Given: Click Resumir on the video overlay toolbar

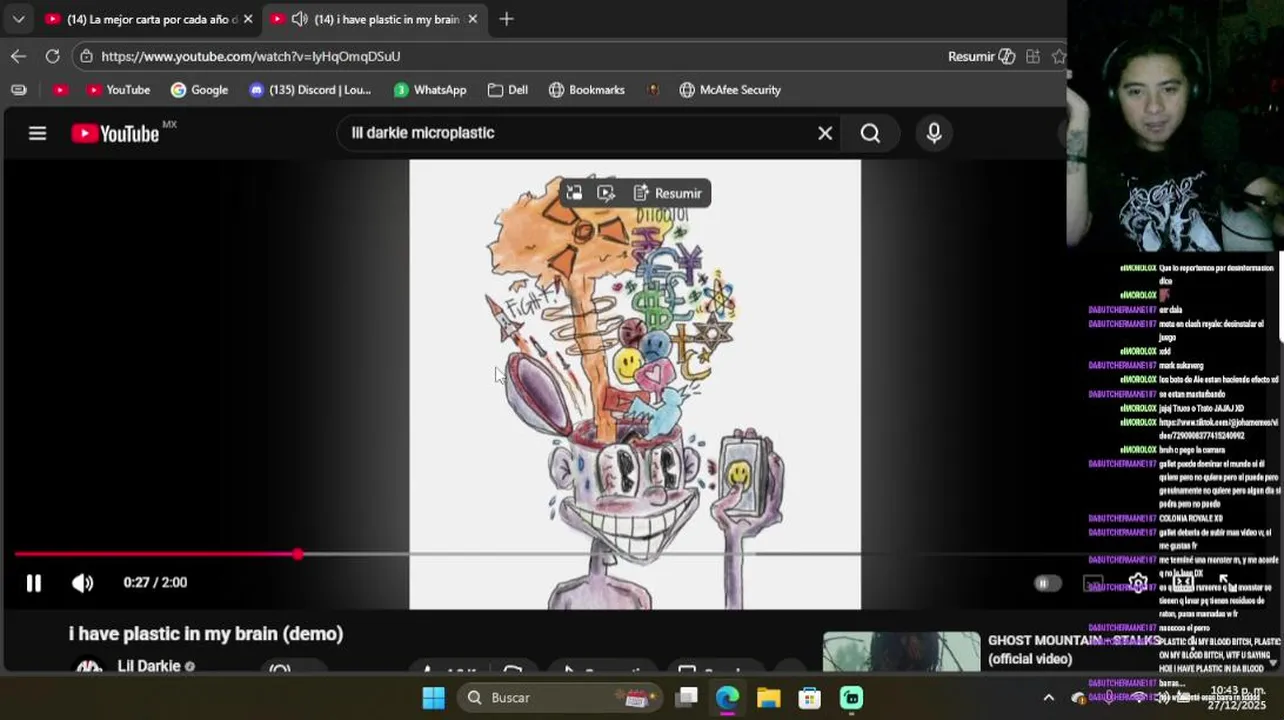Looking at the screenshot, I should (x=667, y=193).
